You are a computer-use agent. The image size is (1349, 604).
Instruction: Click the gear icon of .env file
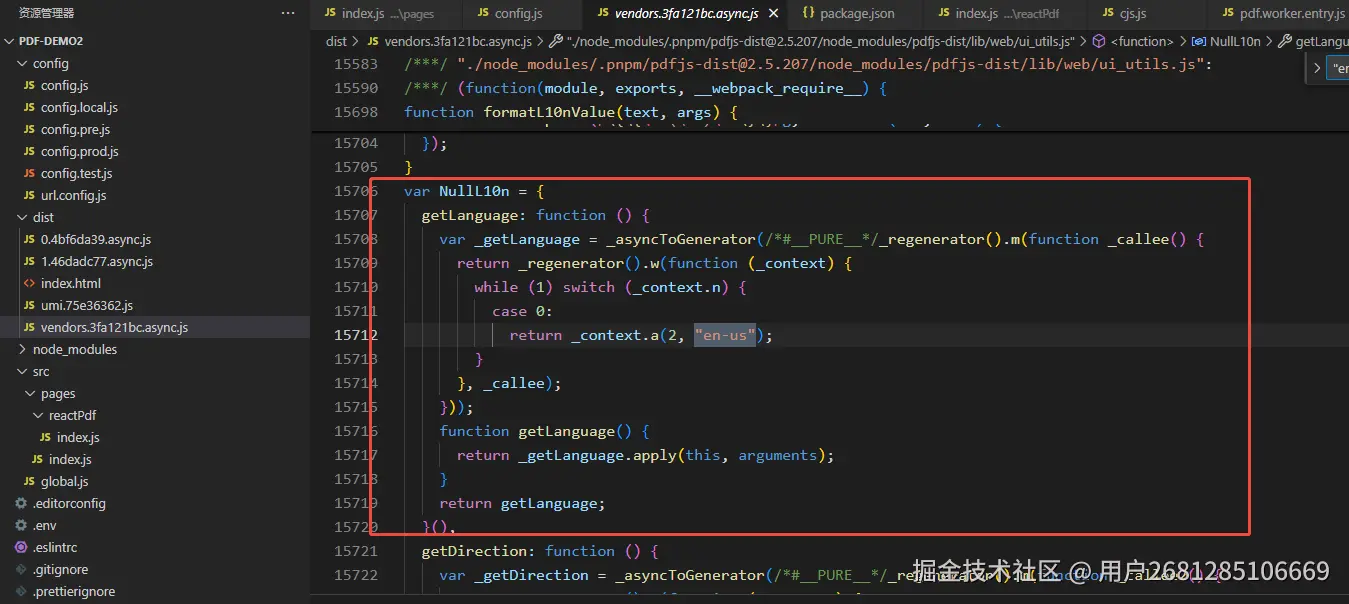coord(21,526)
